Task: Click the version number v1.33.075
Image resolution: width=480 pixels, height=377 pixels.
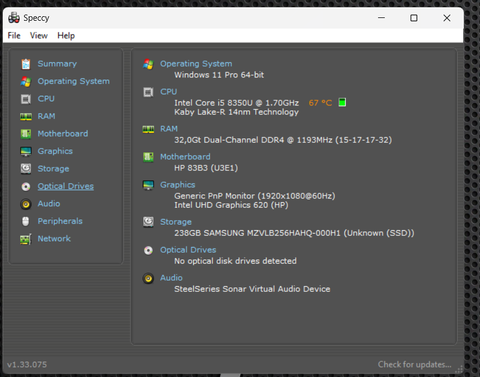Action: [x=27, y=364]
